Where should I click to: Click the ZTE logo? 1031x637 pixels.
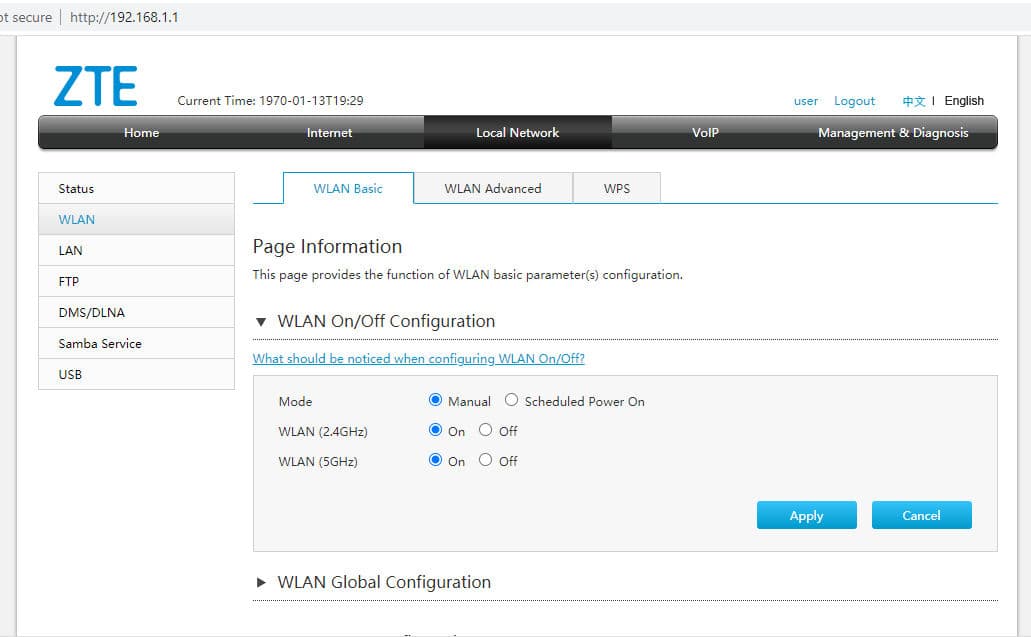coord(95,86)
